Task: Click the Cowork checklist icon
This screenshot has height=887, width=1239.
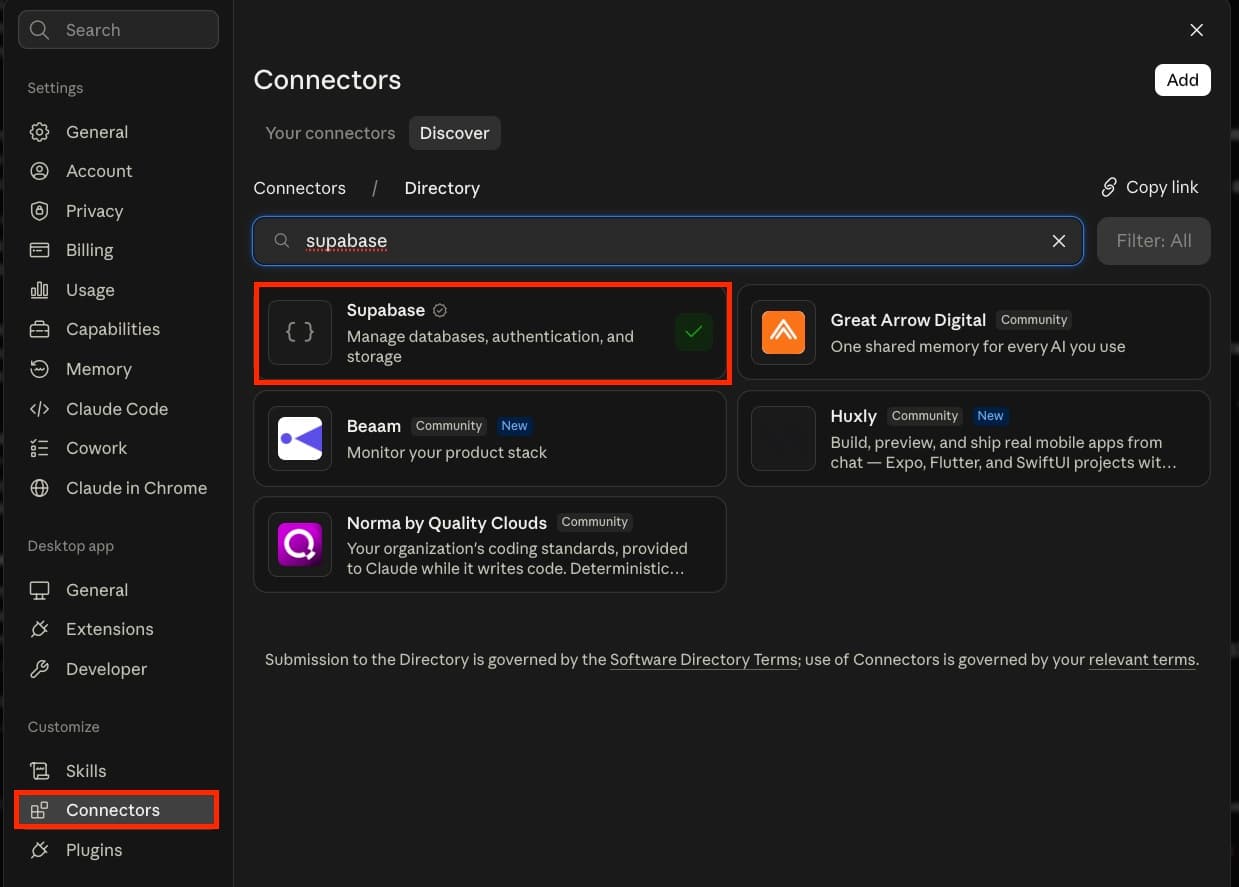Action: [39, 448]
